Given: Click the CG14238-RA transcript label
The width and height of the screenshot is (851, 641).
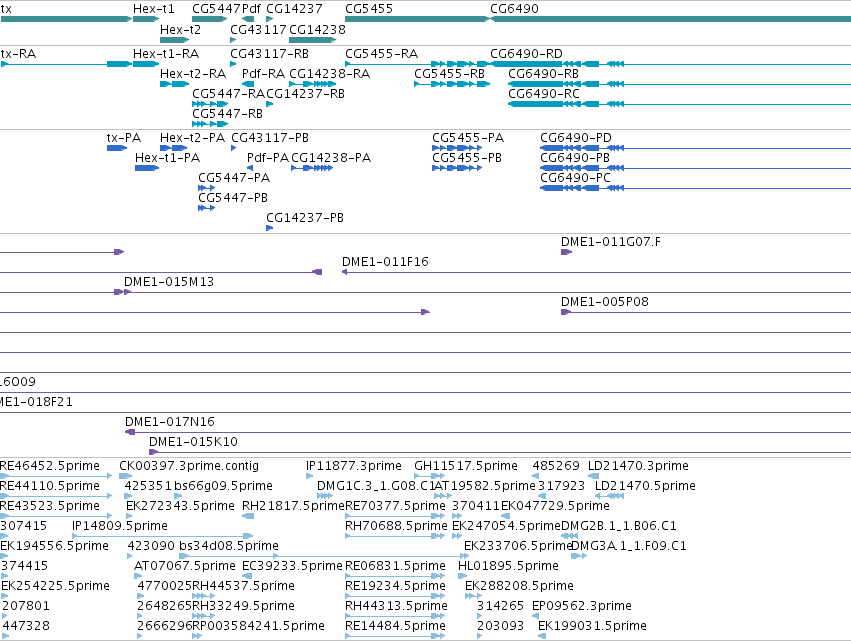Looking at the screenshot, I should point(329,73).
